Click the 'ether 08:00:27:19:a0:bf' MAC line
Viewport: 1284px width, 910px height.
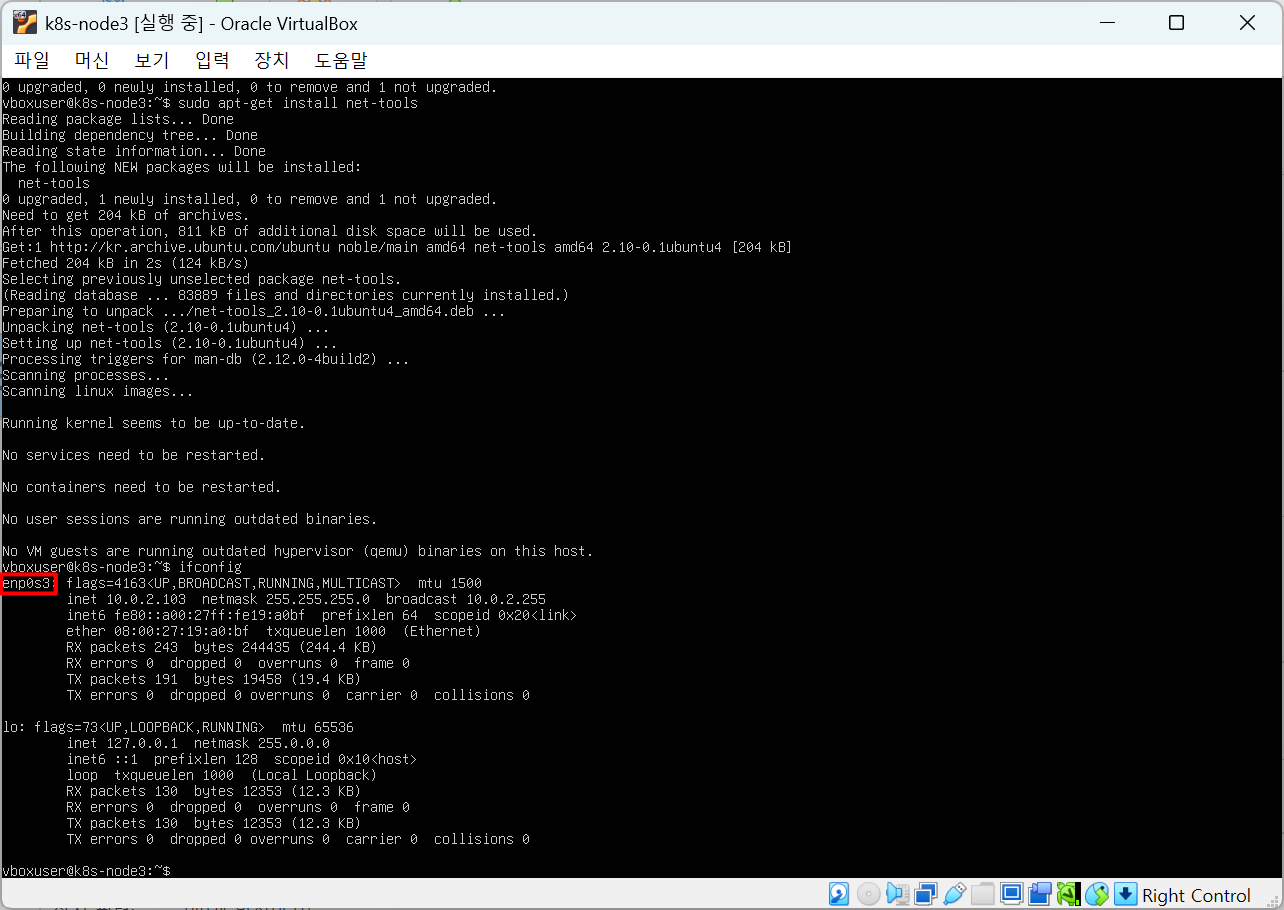(274, 631)
